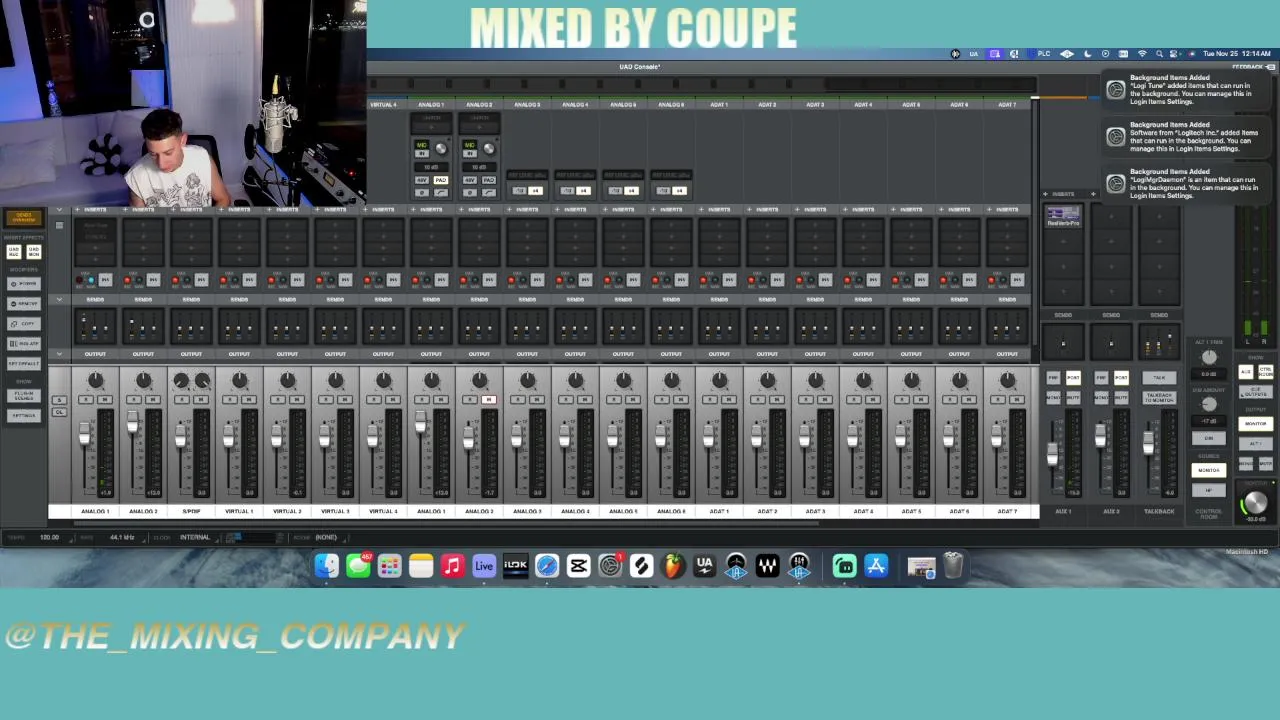Set AUX 1 sends to PRE
Screen dimensions: 1280x720
(x=1053, y=378)
